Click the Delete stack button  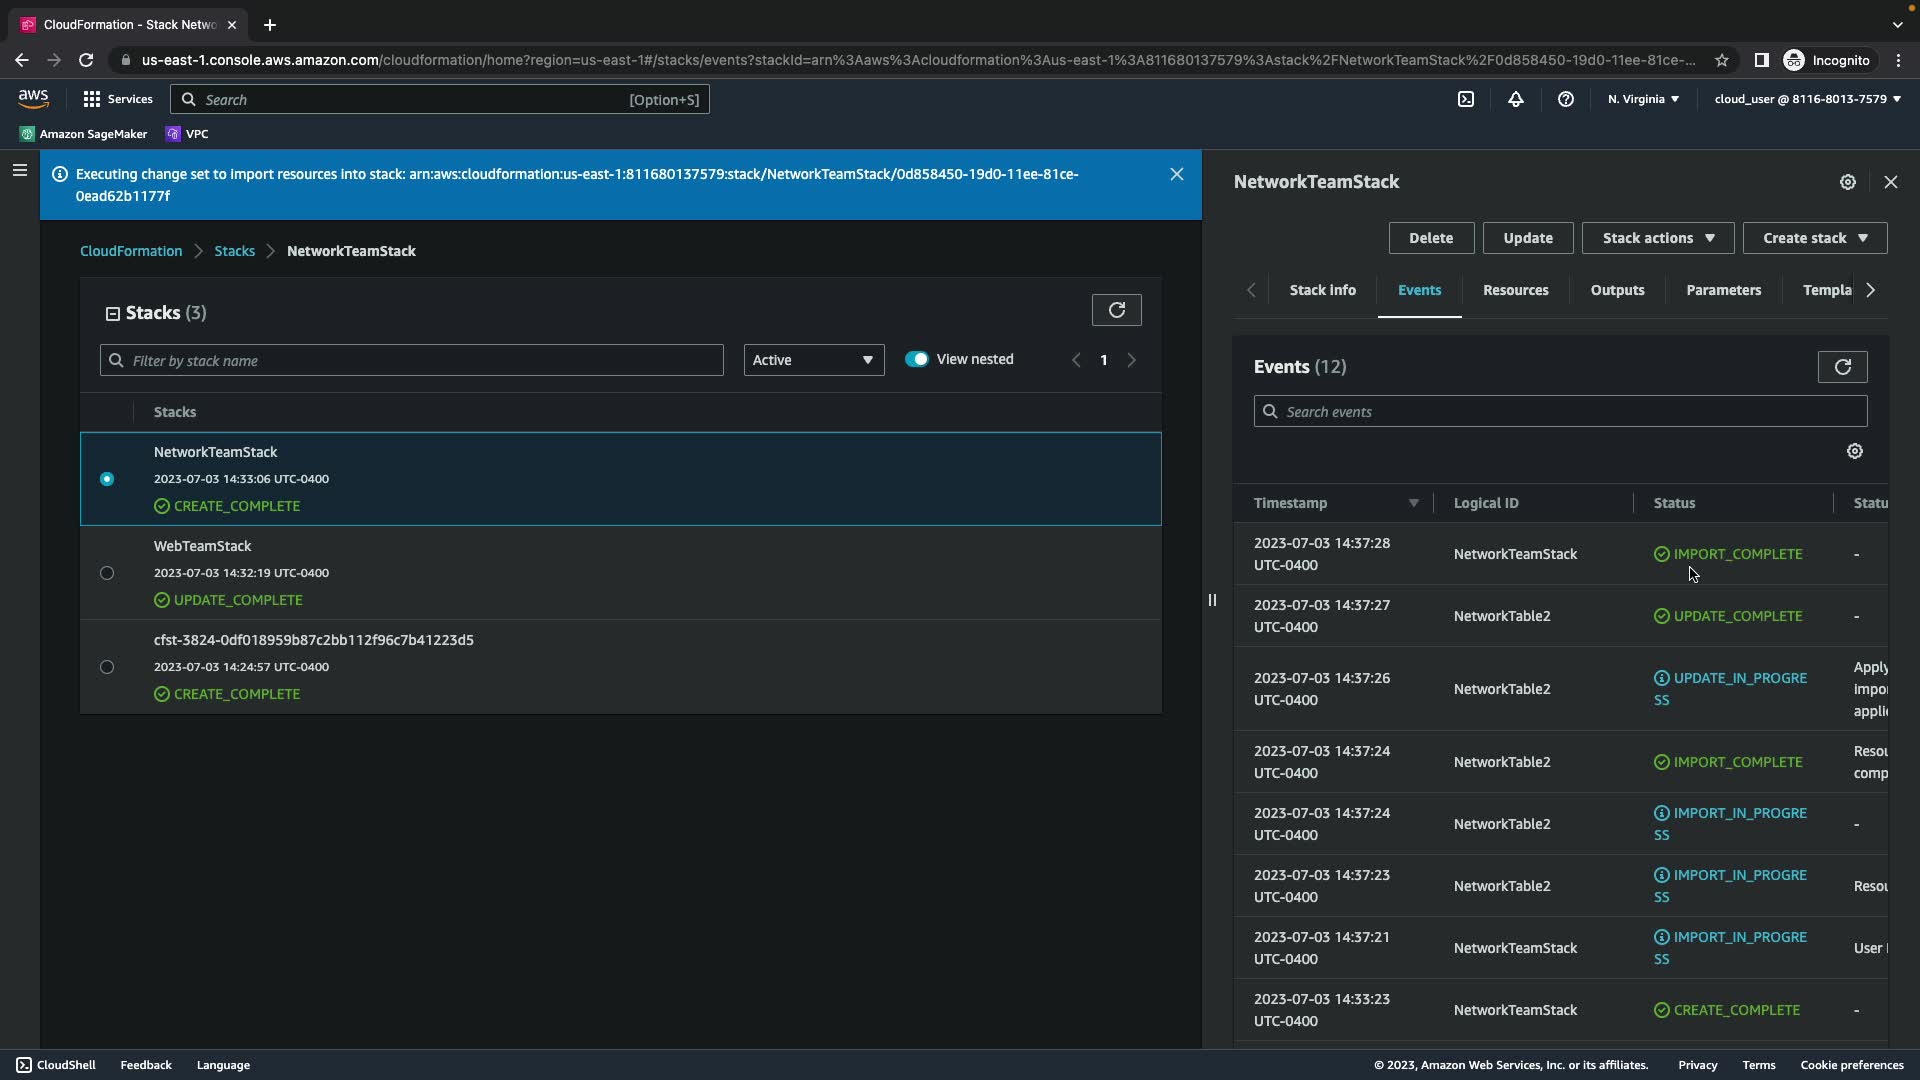(x=1430, y=238)
